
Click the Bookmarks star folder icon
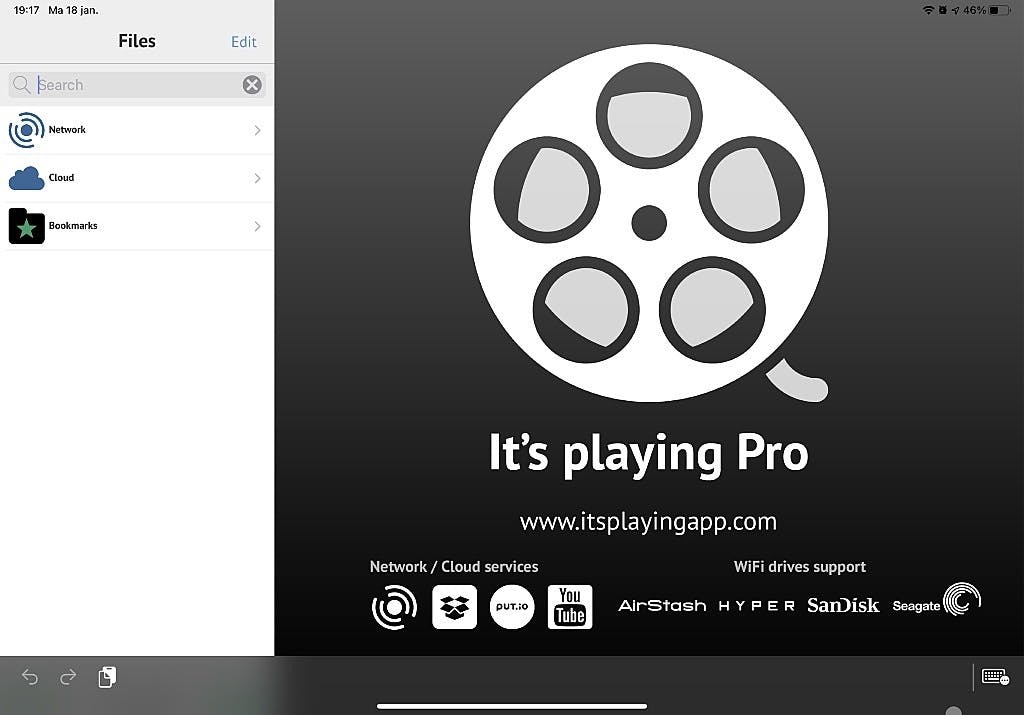tap(27, 226)
